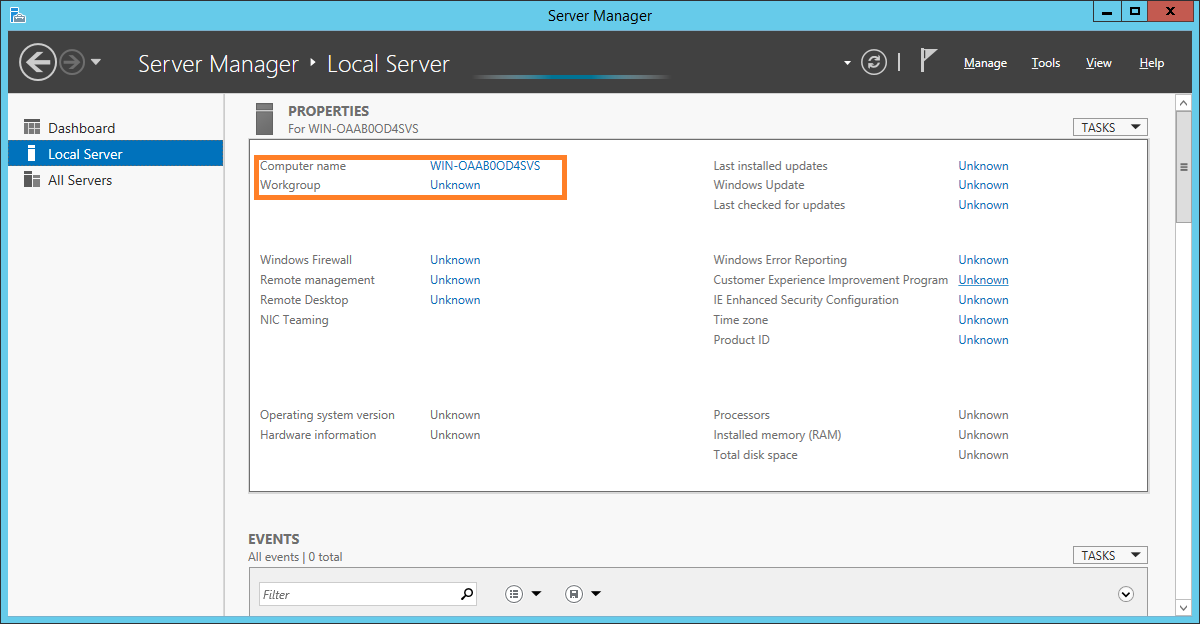
Task: Click the Windows Firewall status link
Action: [x=455, y=260]
